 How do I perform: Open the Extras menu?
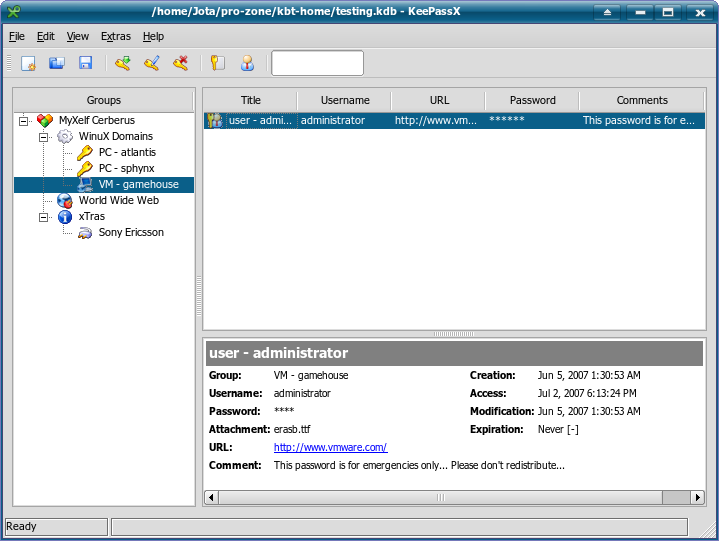click(116, 36)
